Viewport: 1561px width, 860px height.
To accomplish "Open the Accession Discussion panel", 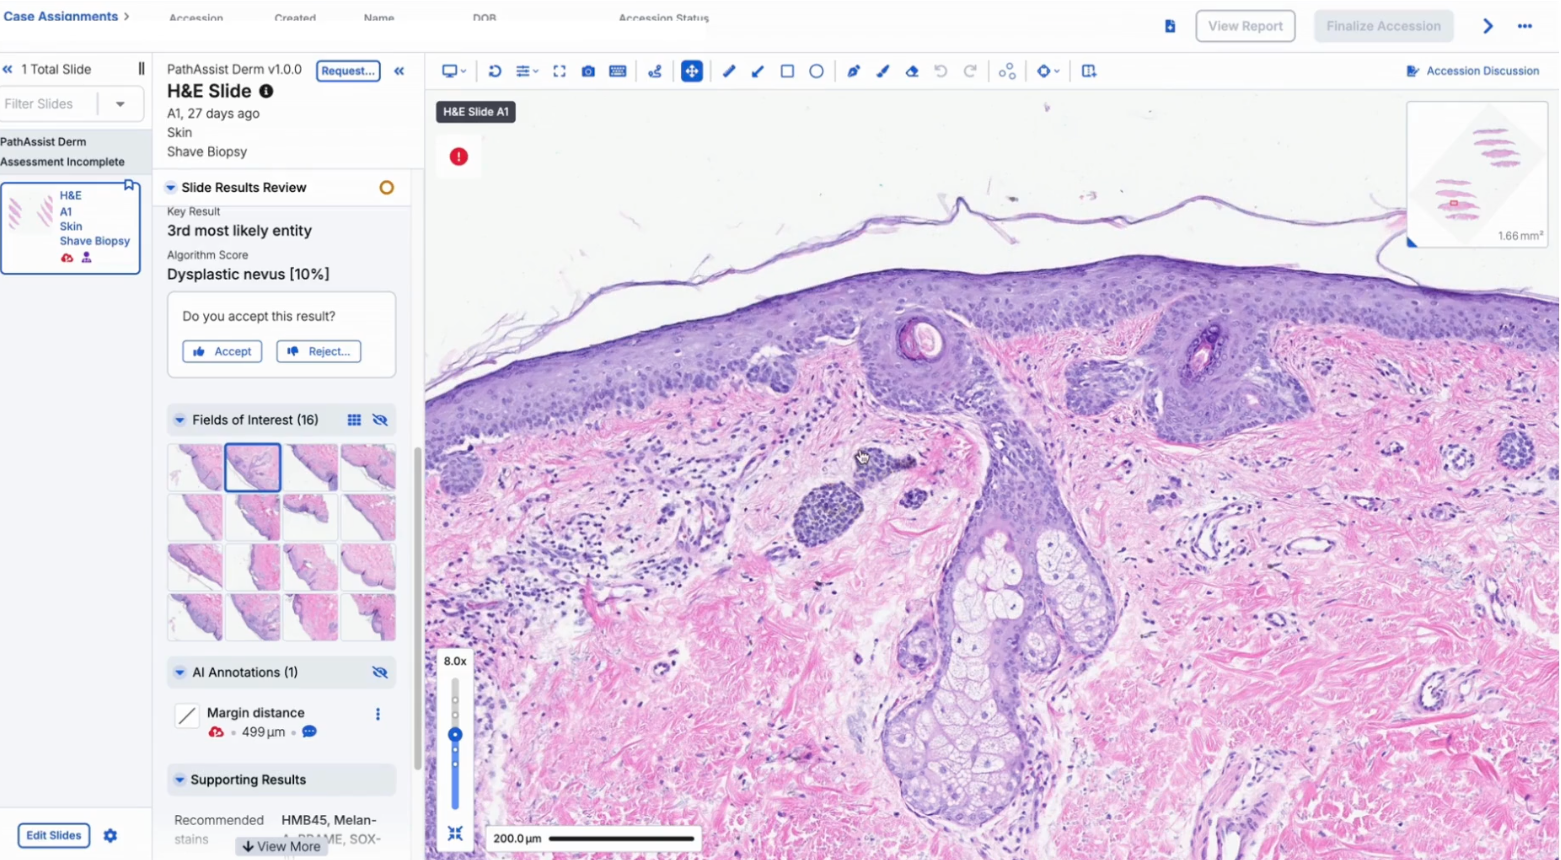I will tap(1472, 70).
